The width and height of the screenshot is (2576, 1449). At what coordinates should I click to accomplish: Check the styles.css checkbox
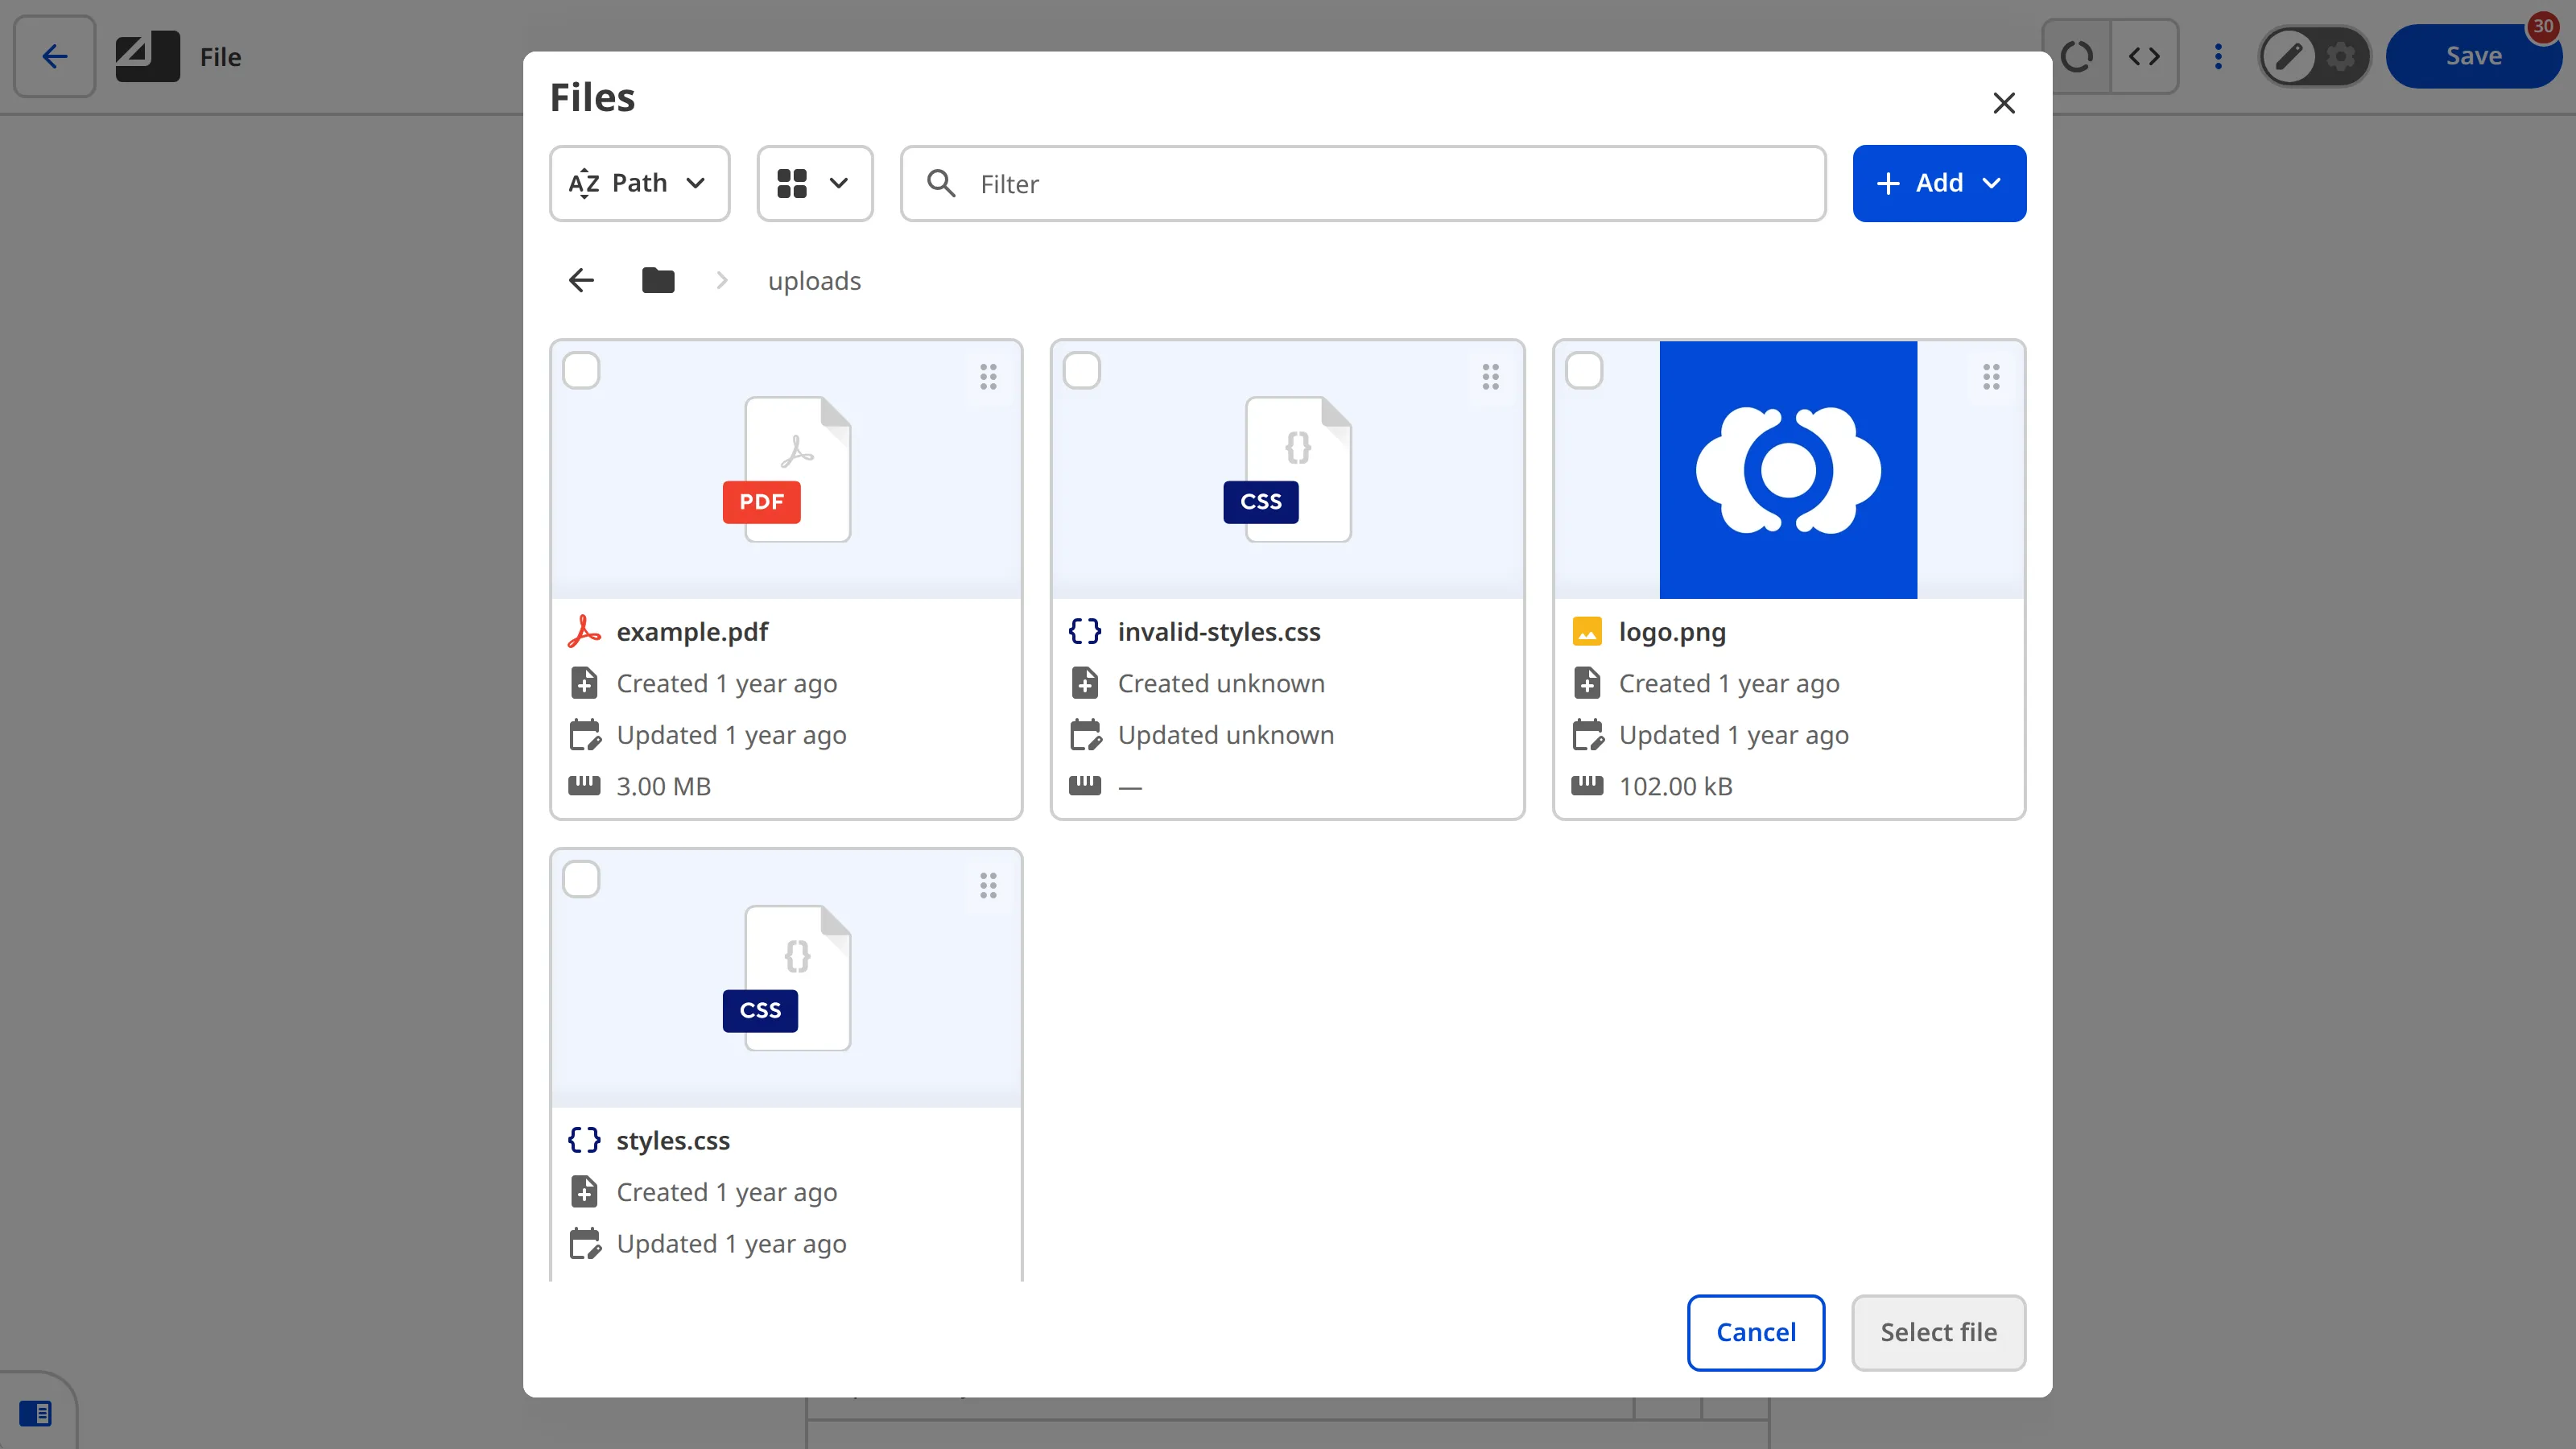click(581, 880)
